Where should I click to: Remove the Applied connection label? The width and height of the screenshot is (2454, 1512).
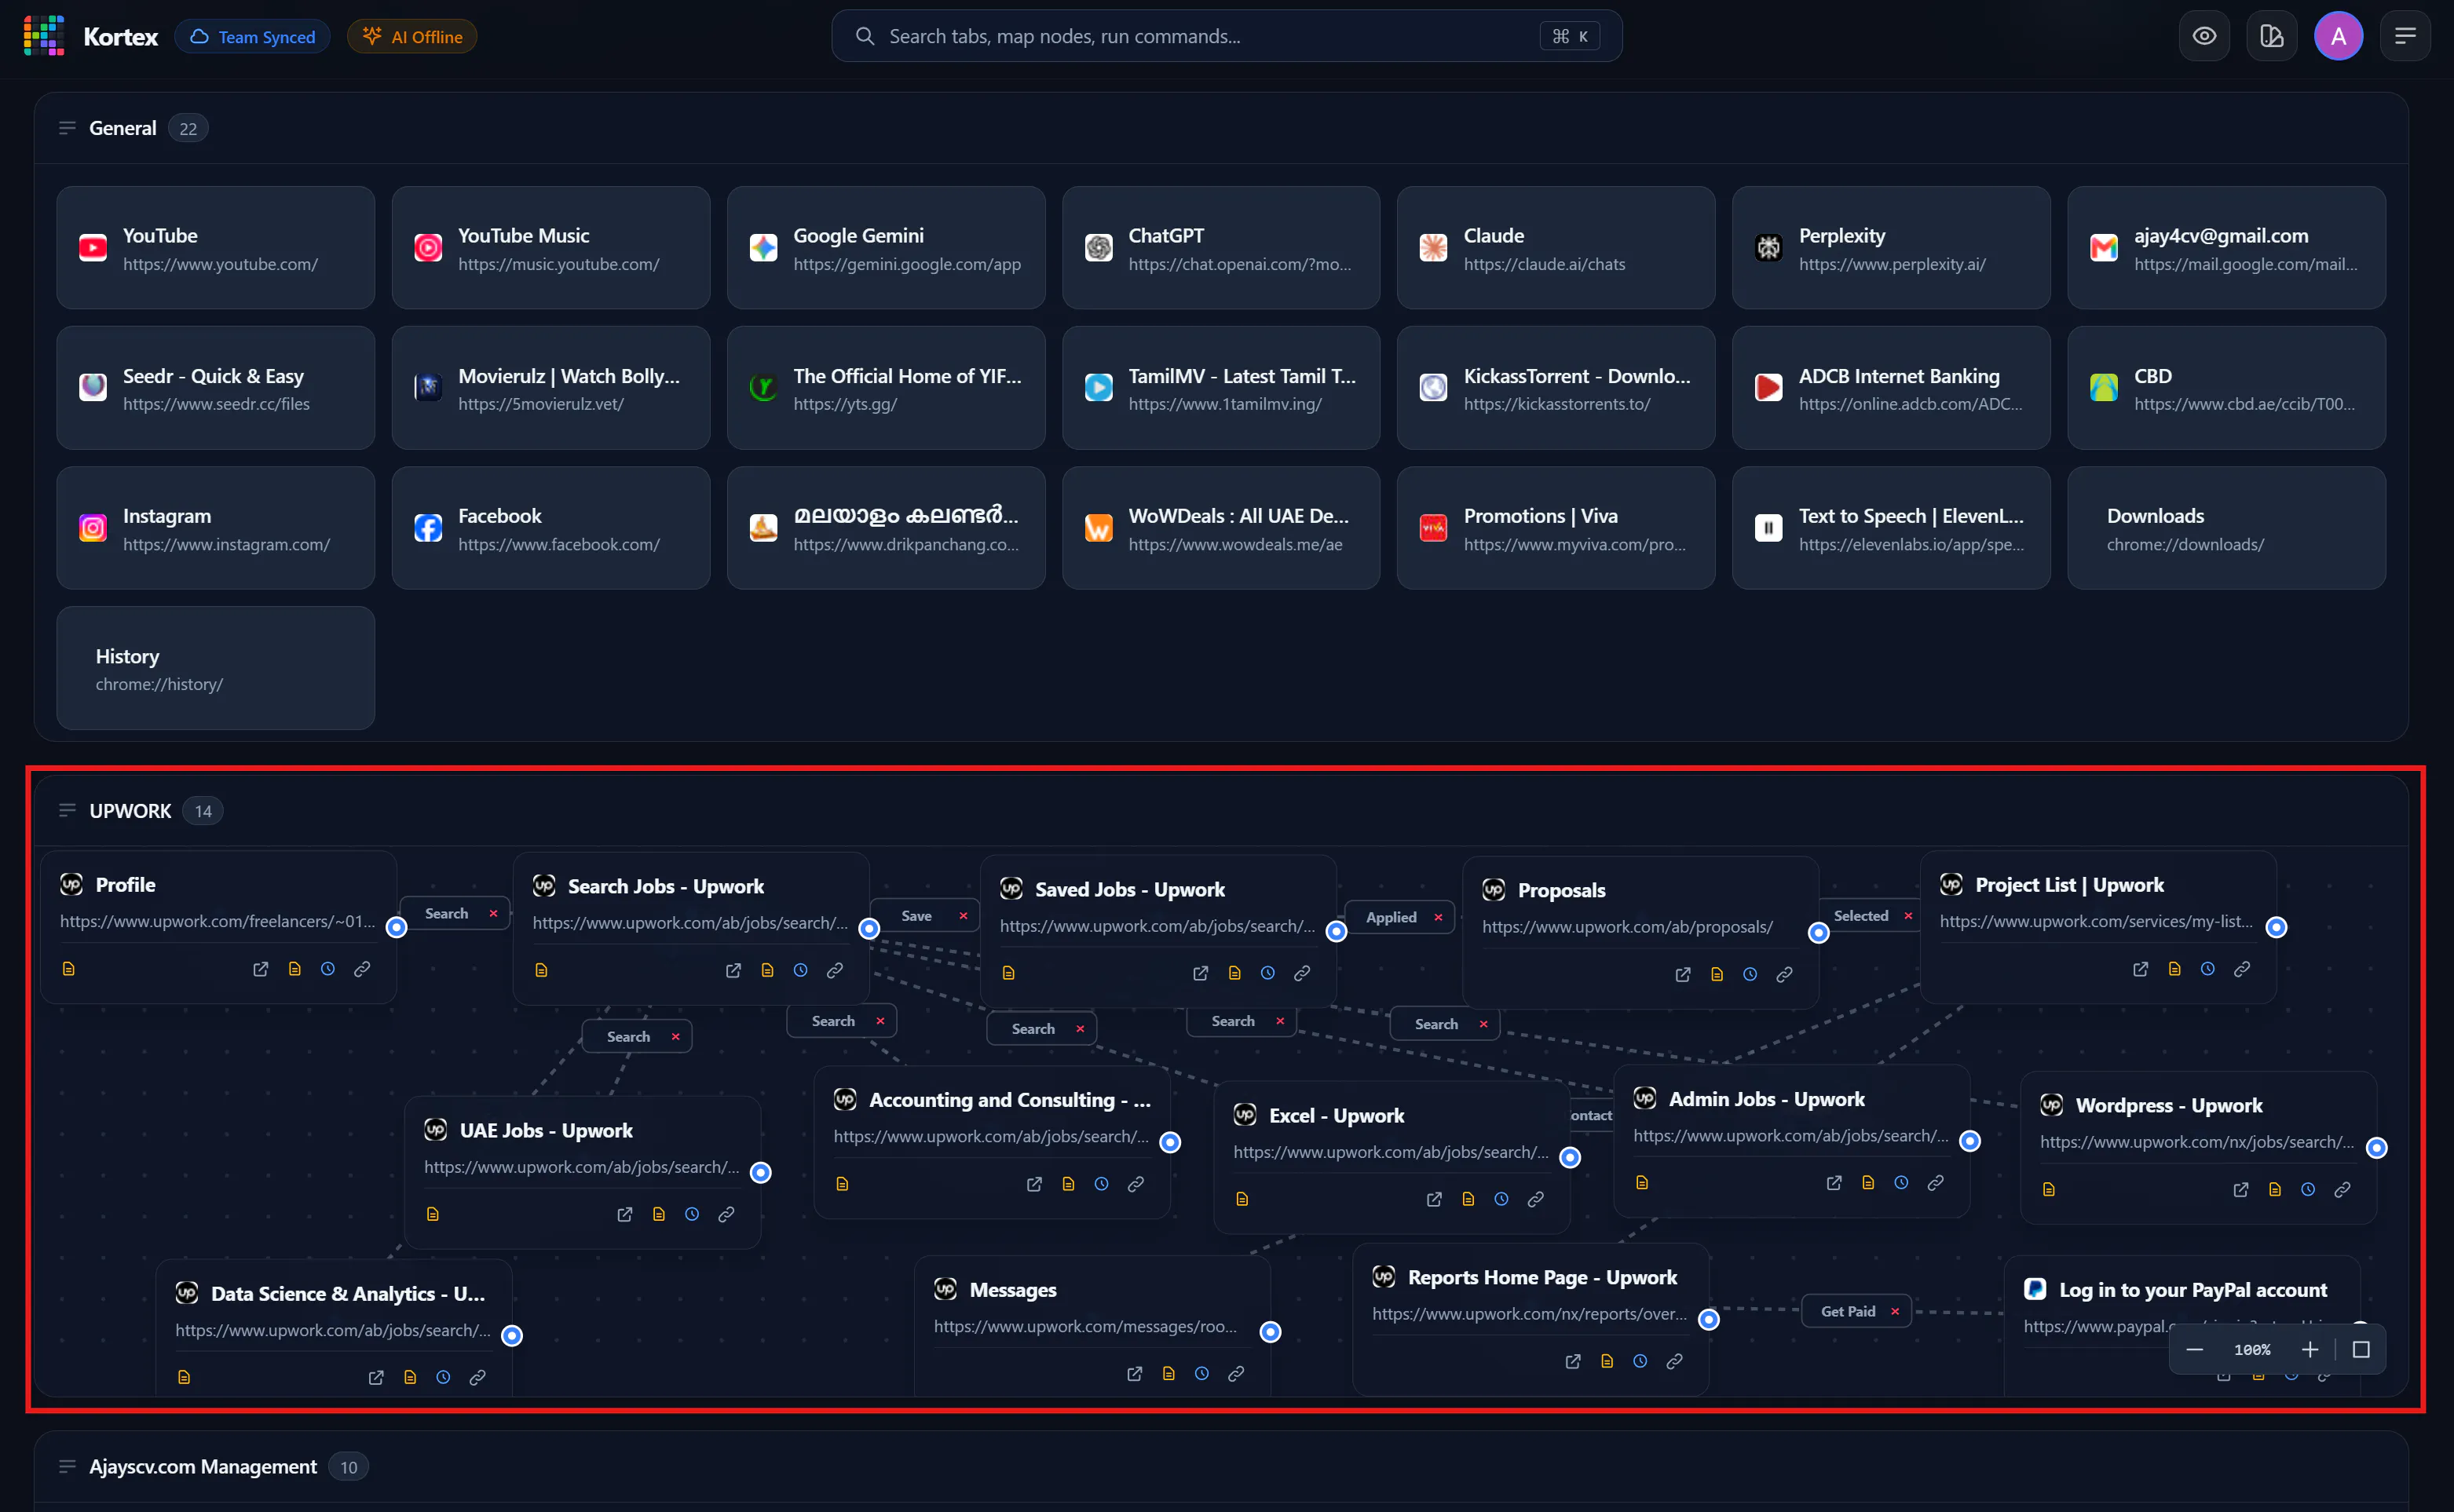(1438, 917)
